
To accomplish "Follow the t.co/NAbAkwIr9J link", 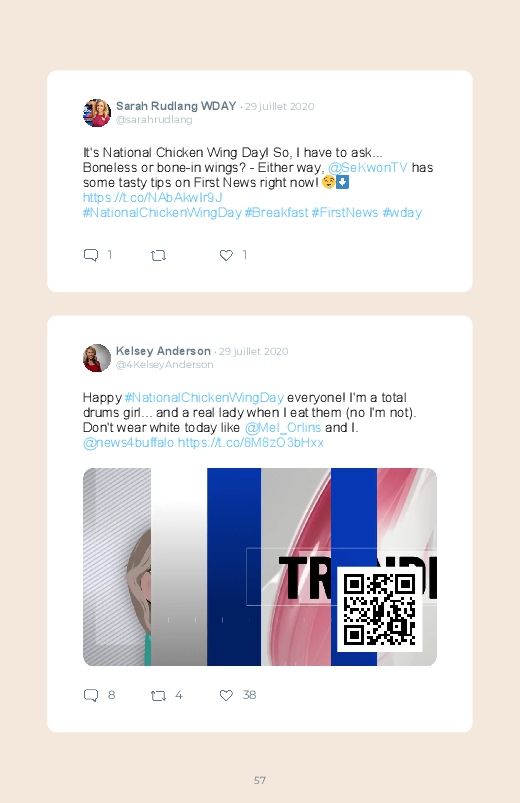I will tap(153, 198).
